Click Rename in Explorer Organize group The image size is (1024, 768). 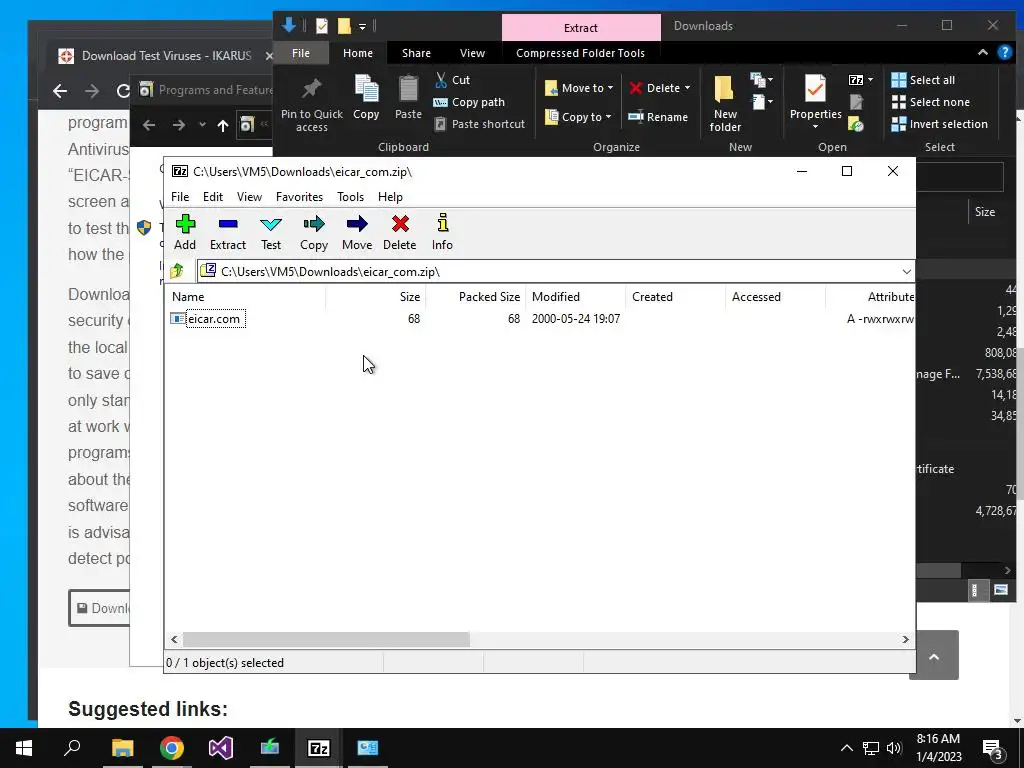click(658, 117)
